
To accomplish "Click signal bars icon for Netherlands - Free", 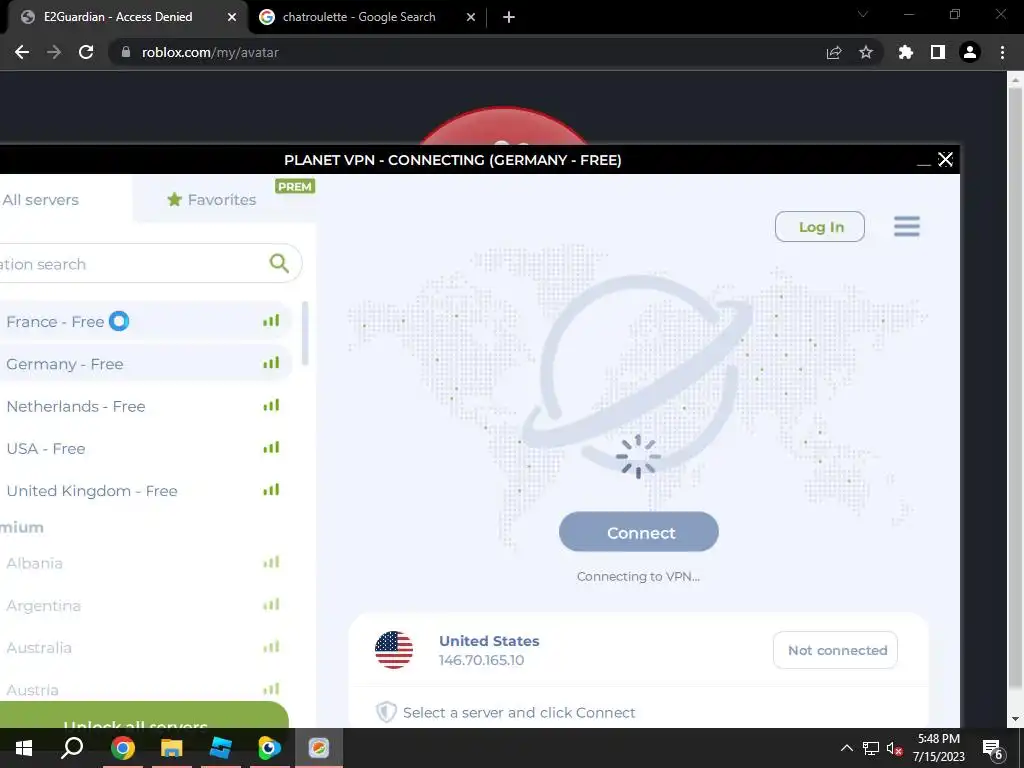I will 271,406.
